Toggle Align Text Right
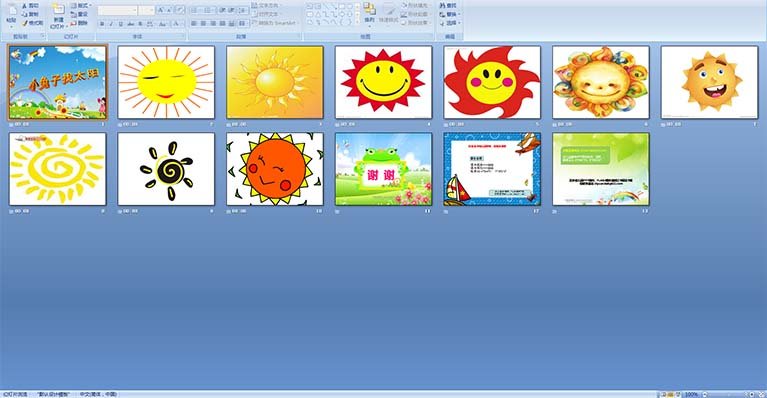Image resolution: width=767 pixels, height=398 pixels. pyautogui.click(x=213, y=23)
